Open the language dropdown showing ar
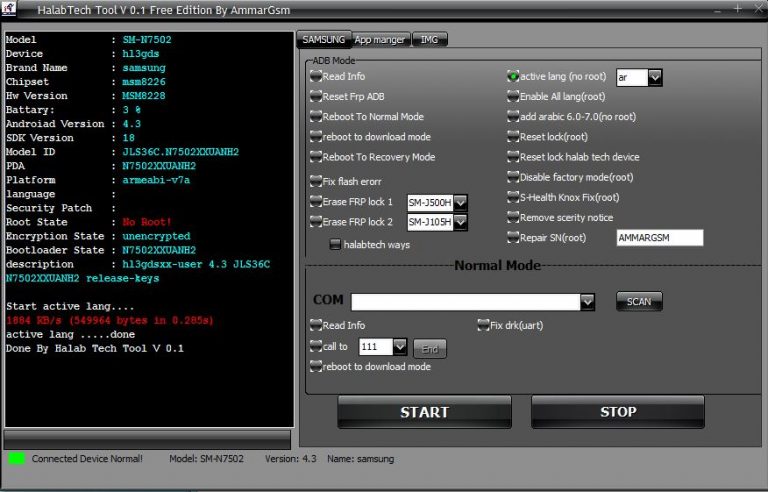The height and width of the screenshot is (492, 768). (x=655, y=77)
